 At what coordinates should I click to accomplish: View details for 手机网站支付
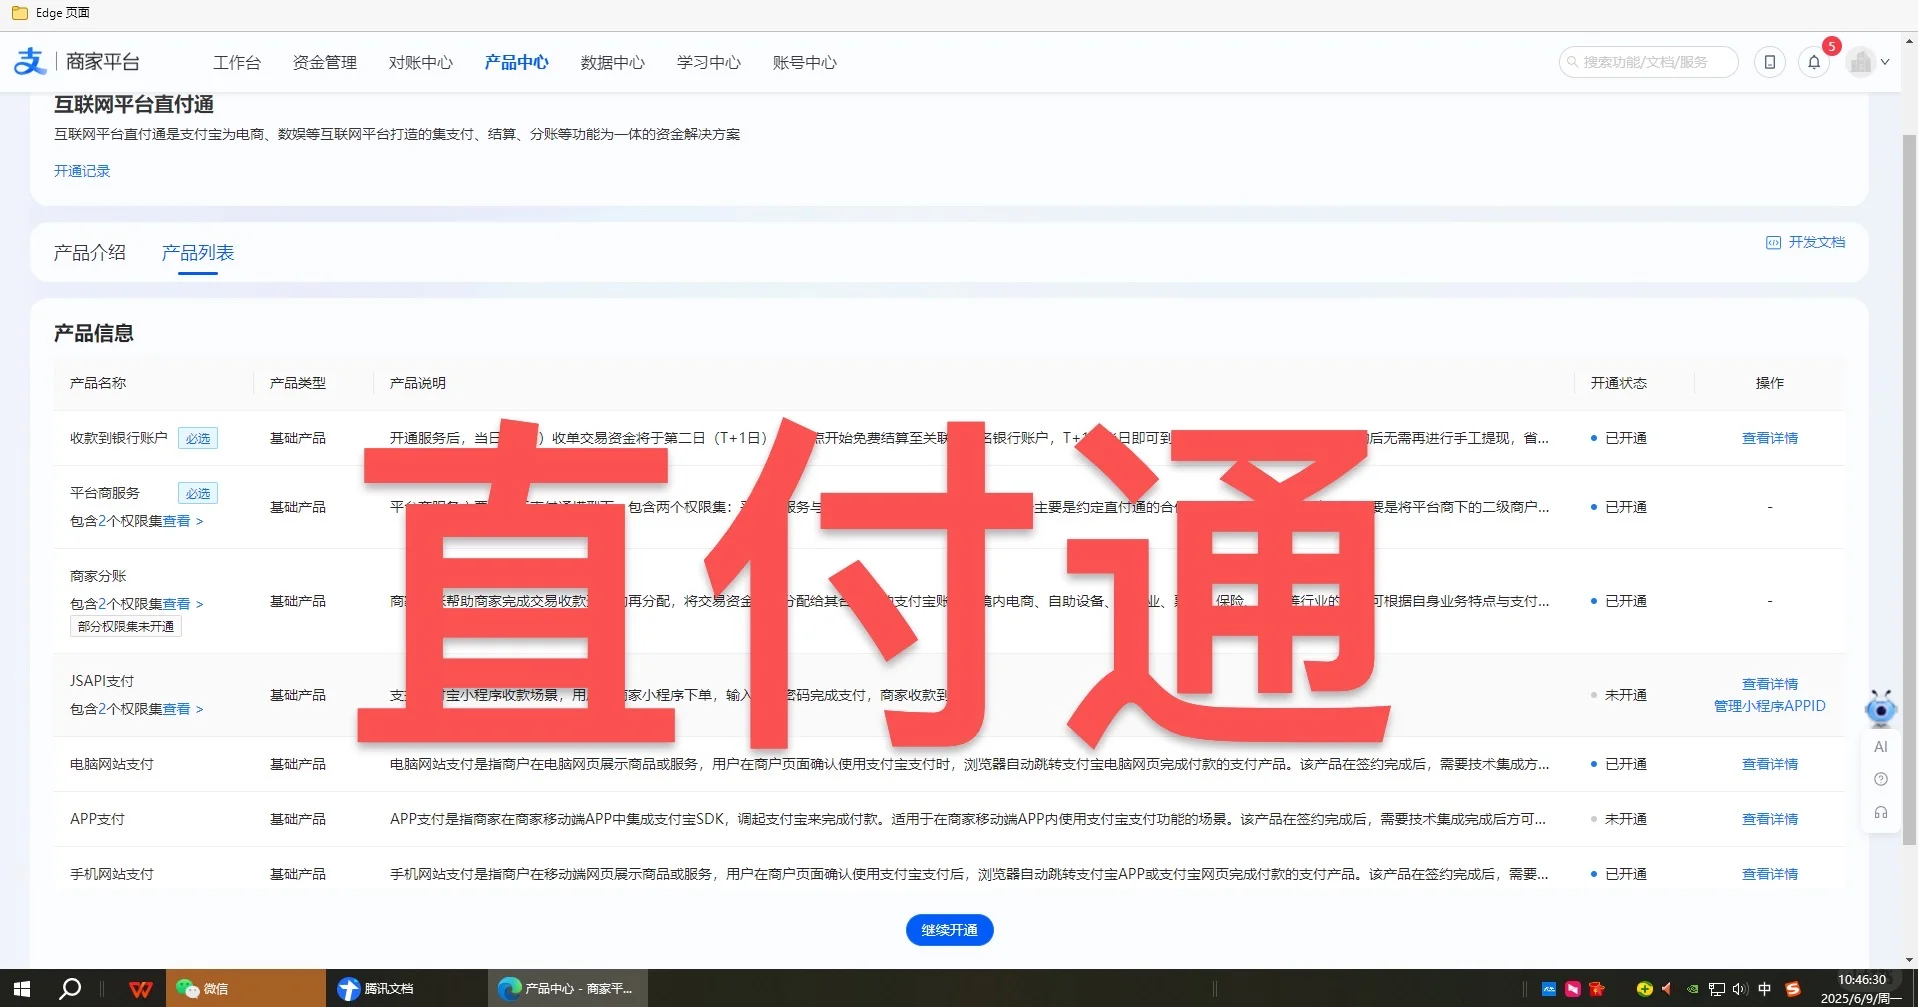pyautogui.click(x=1769, y=874)
